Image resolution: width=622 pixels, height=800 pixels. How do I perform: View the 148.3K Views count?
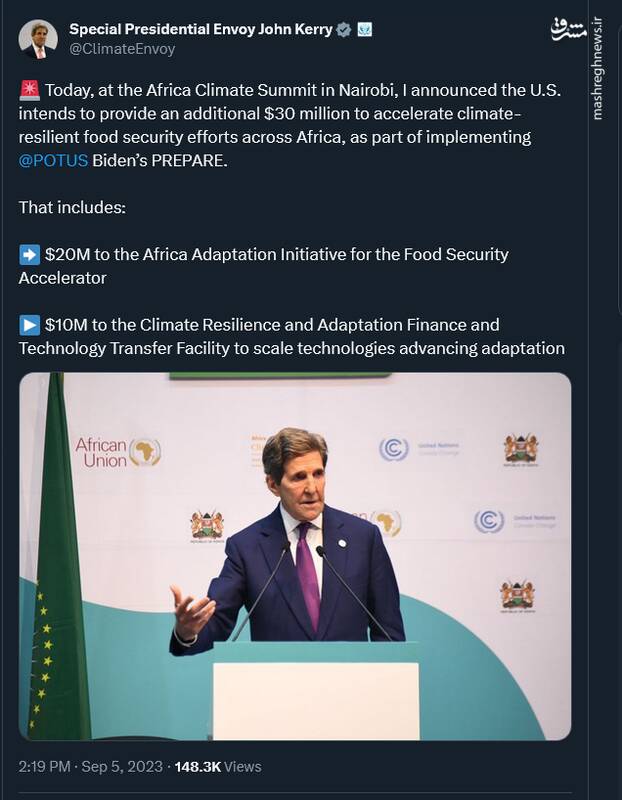click(217, 767)
